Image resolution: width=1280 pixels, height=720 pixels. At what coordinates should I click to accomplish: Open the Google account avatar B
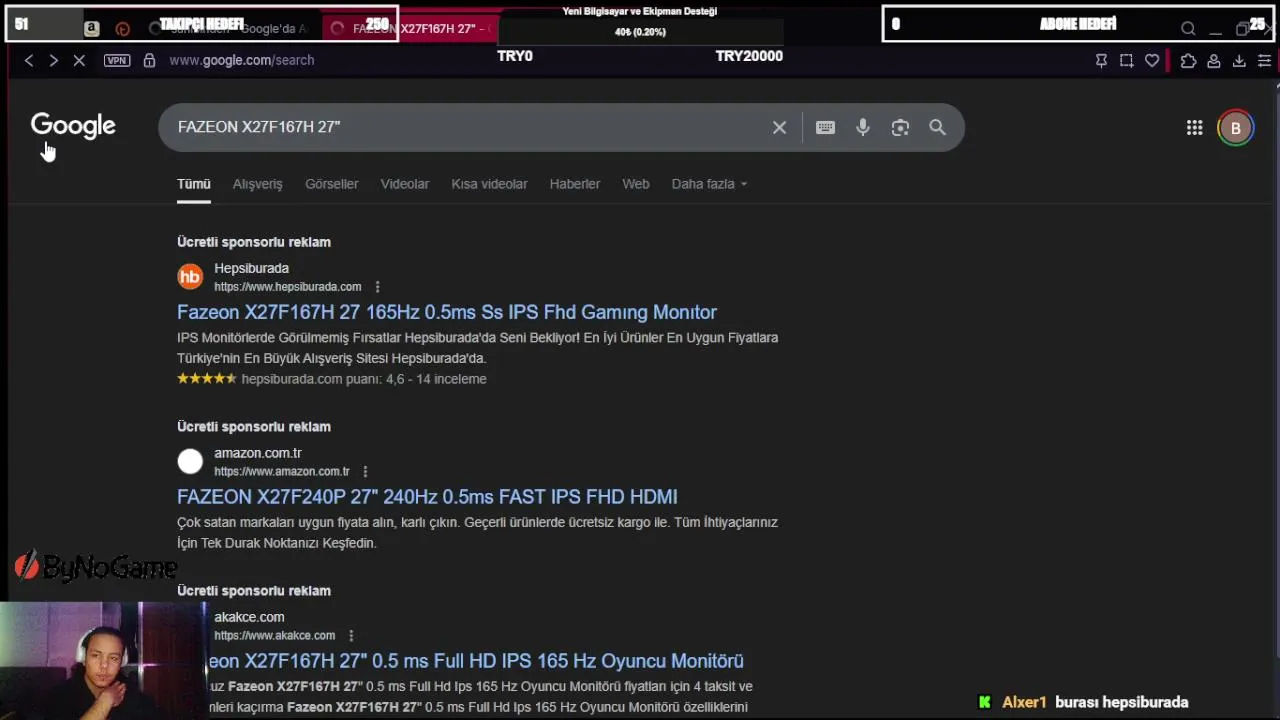pos(1235,127)
